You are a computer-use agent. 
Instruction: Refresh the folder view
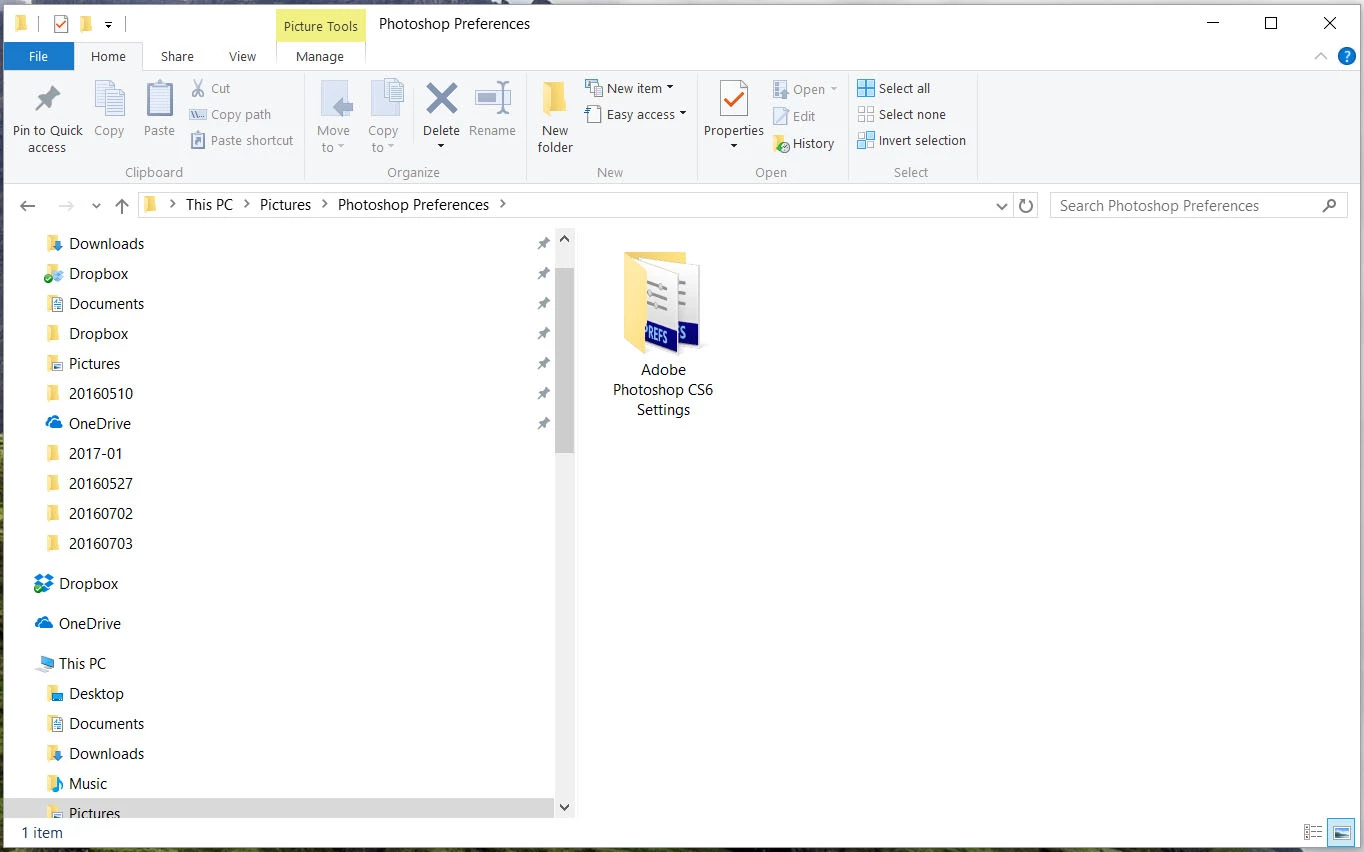coord(1026,205)
